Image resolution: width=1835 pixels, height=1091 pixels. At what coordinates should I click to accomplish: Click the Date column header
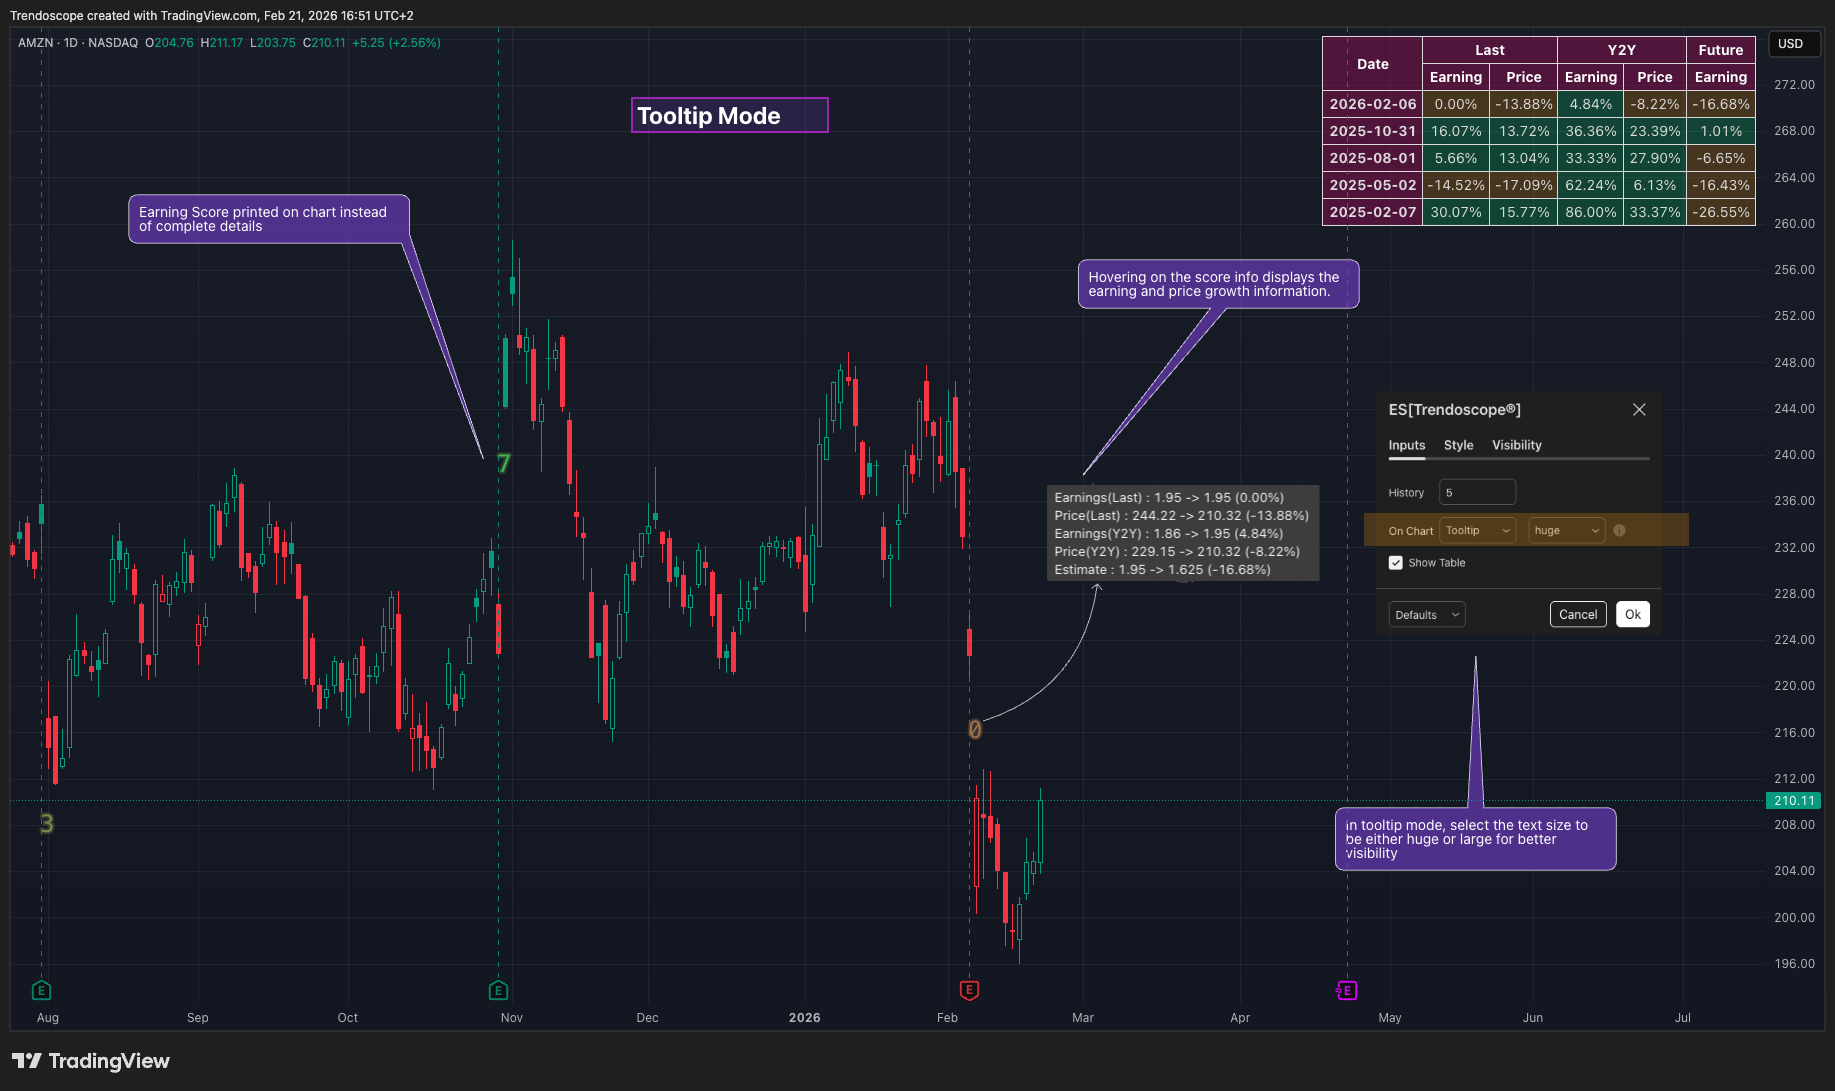coord(1372,64)
